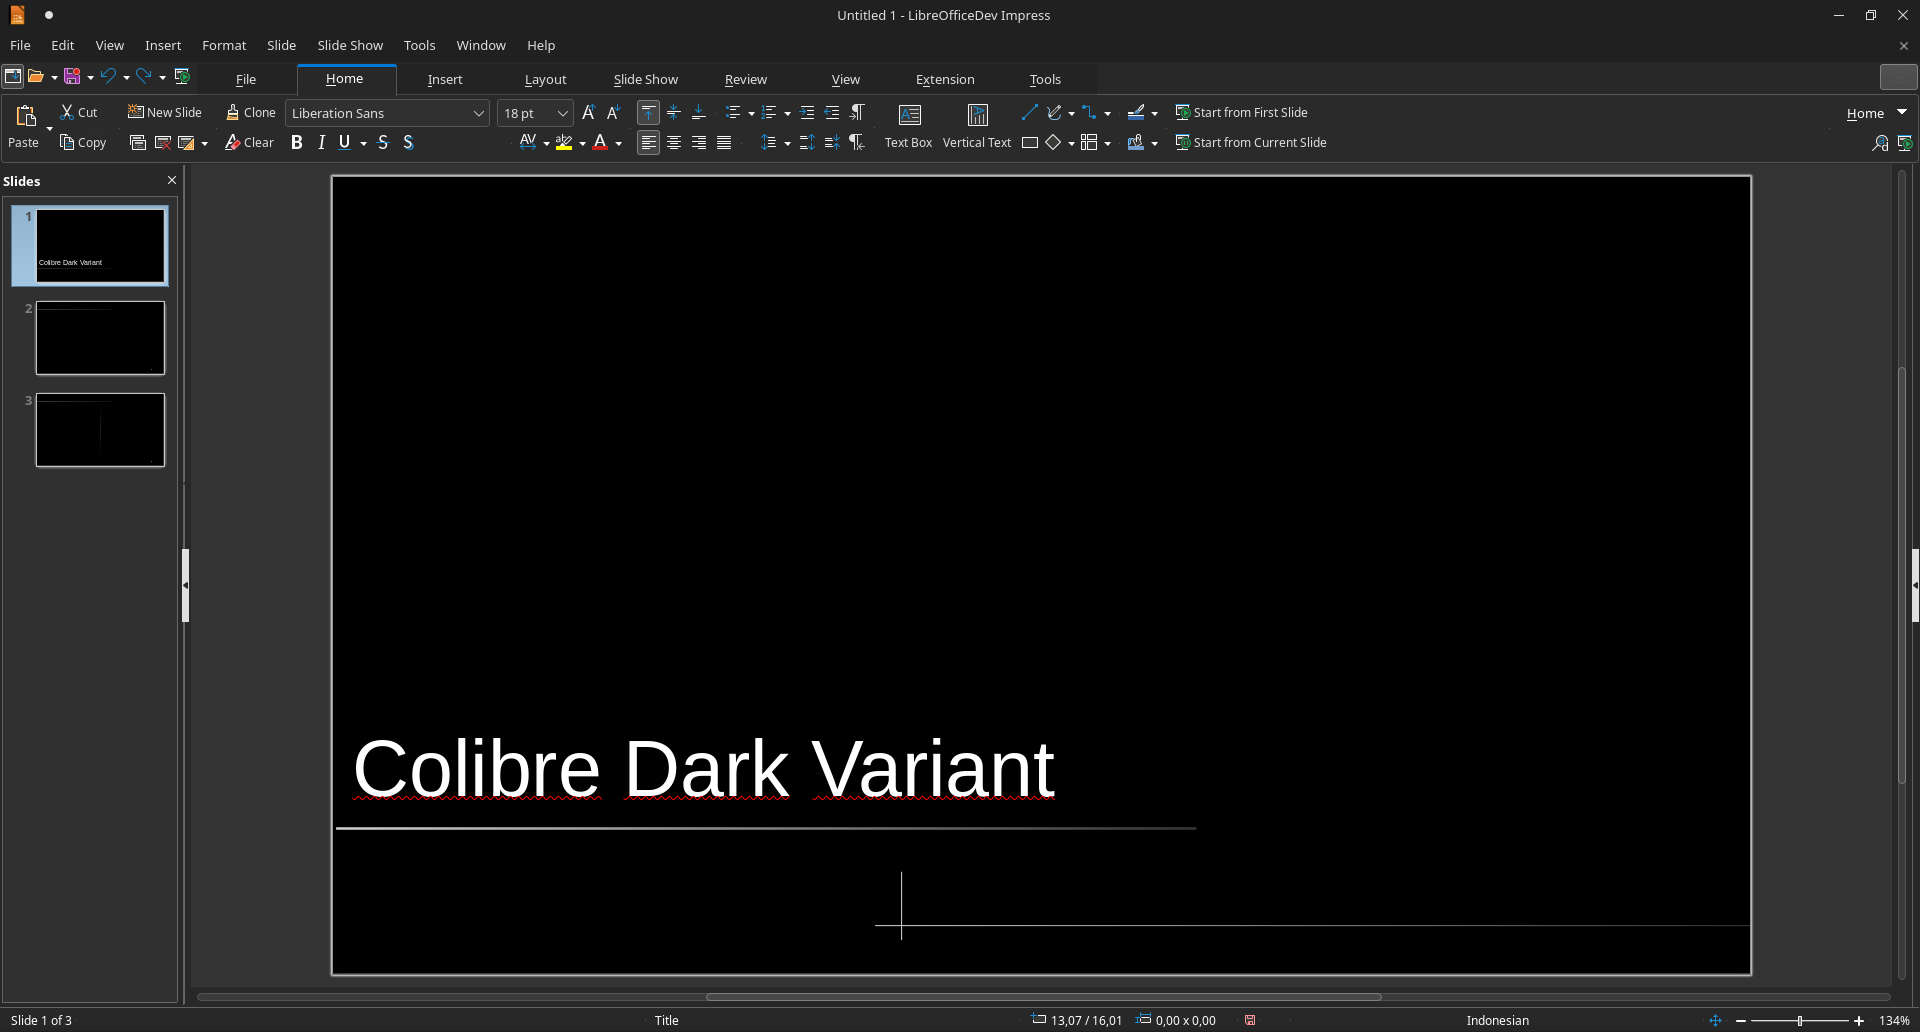1920x1032 pixels.
Task: Open the Insert ribbon tab
Action: 445,80
